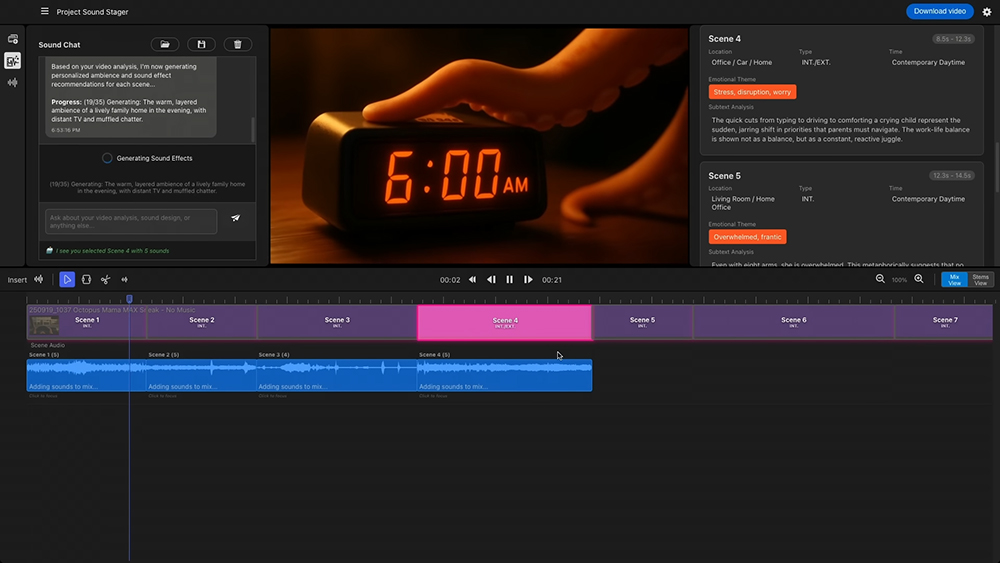Open the waveform panel in the left sidebar
Viewport: 1000px width, 563px height.
[13, 82]
